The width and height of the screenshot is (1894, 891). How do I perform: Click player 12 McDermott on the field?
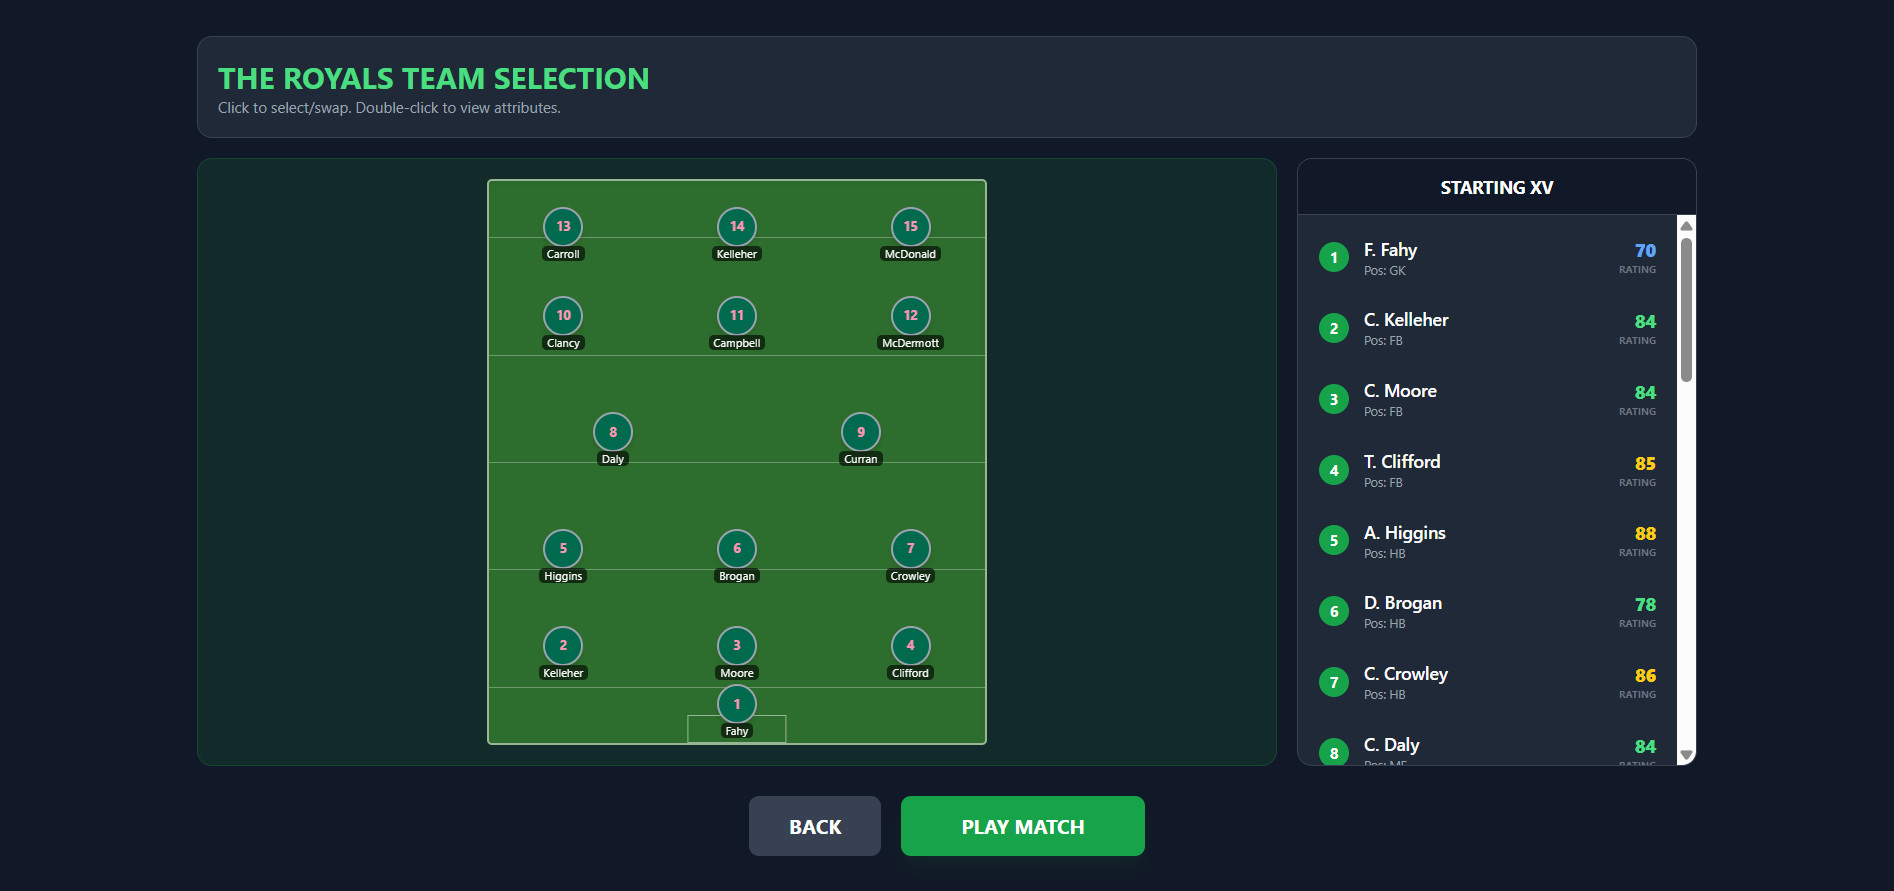pos(910,316)
